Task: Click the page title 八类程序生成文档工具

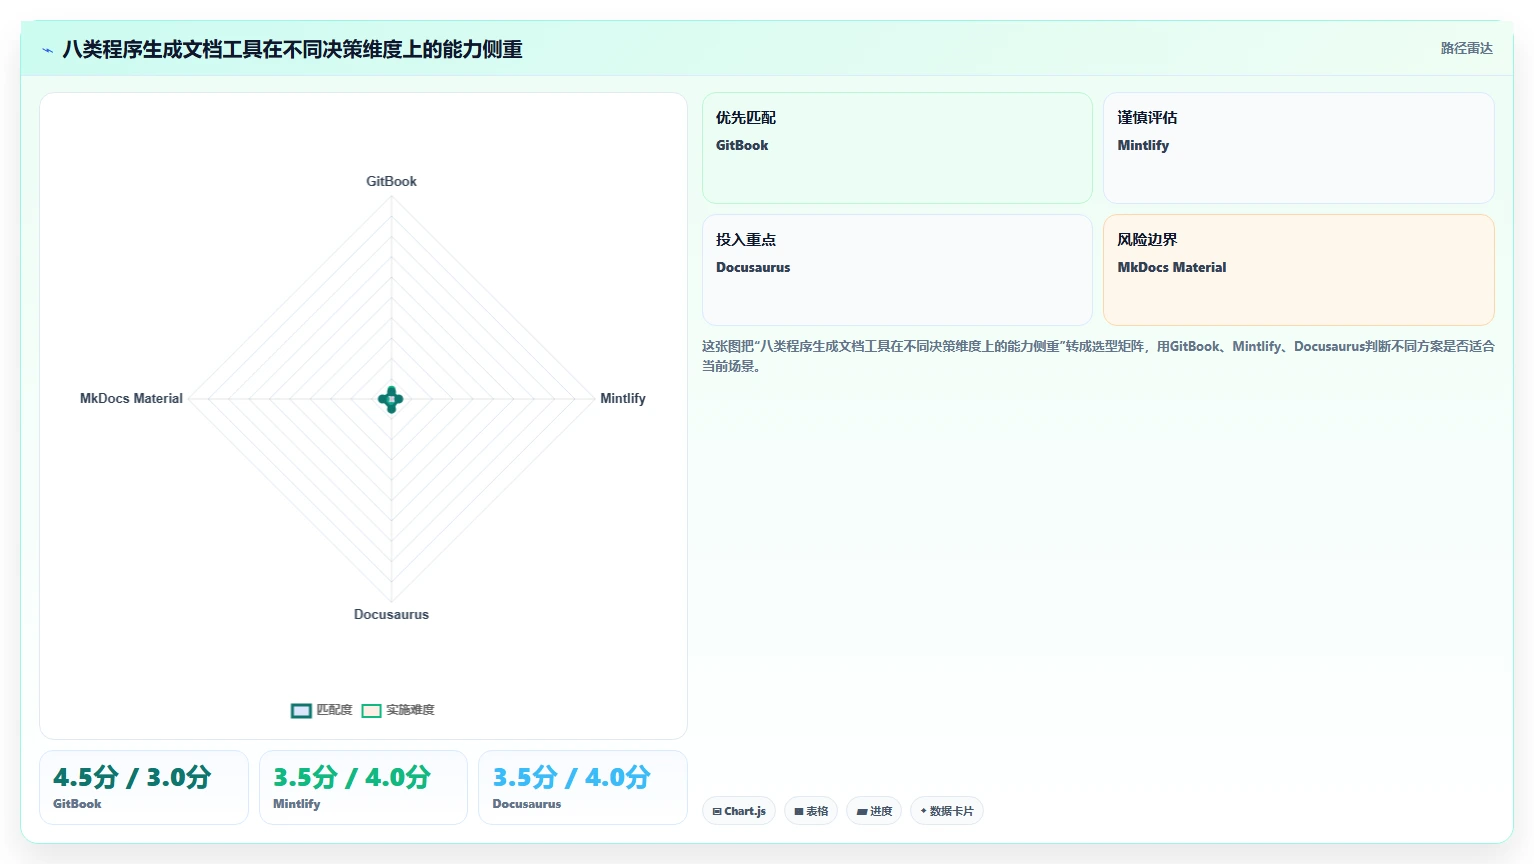Action: point(292,49)
